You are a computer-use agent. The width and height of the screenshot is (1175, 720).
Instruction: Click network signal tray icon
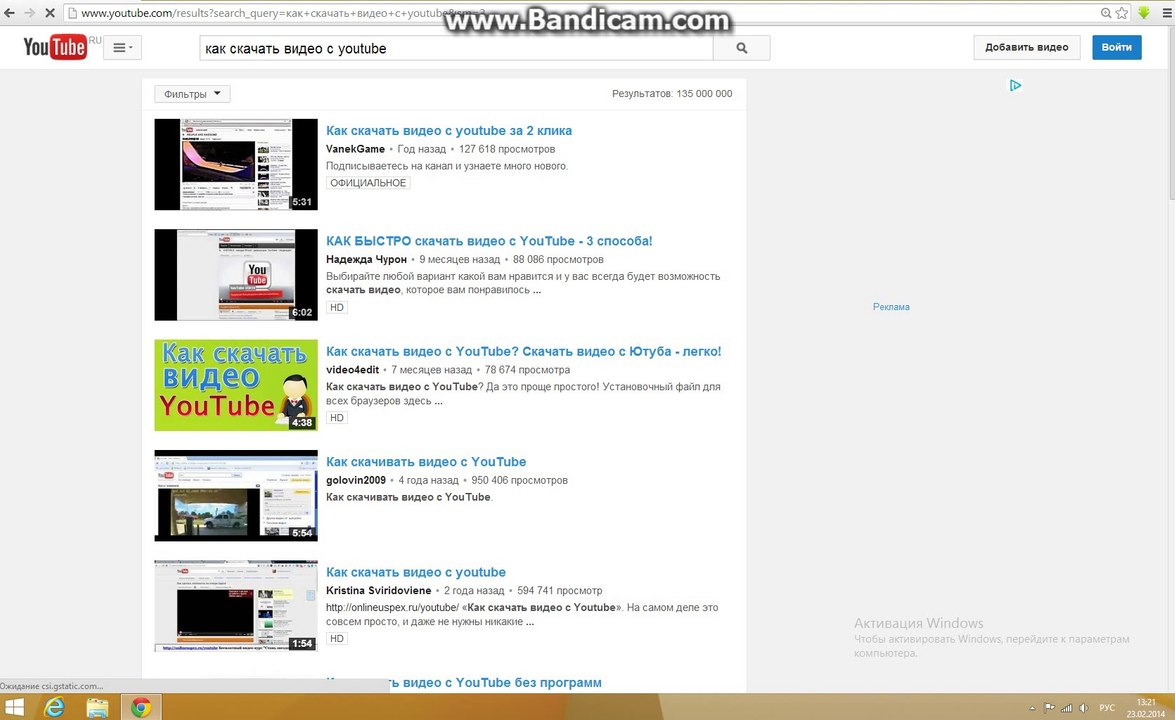click(1066, 708)
